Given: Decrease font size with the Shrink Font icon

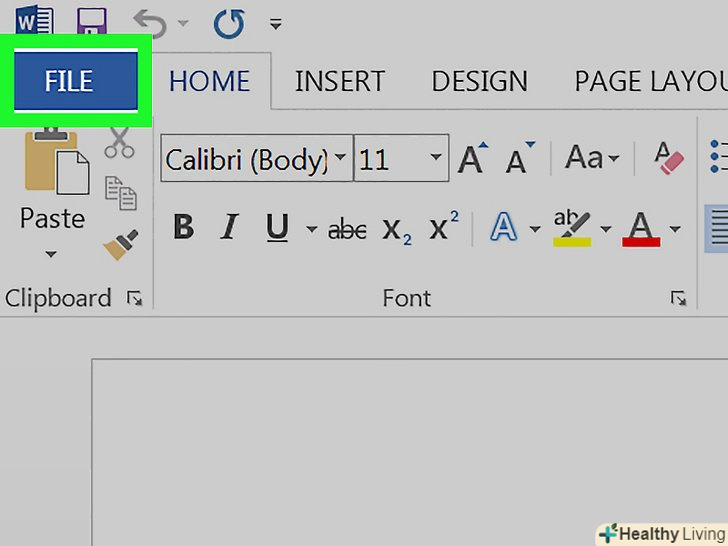Looking at the screenshot, I should pyautogui.click(x=520, y=158).
